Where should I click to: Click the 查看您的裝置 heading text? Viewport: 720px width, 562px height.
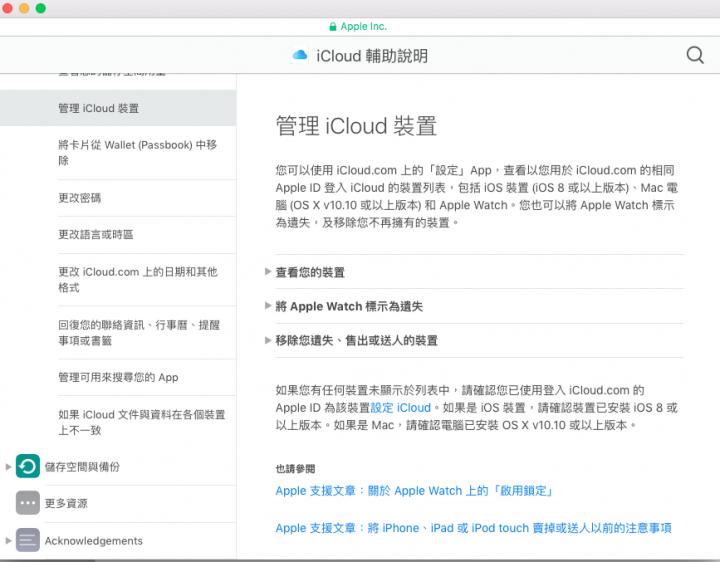click(x=310, y=272)
